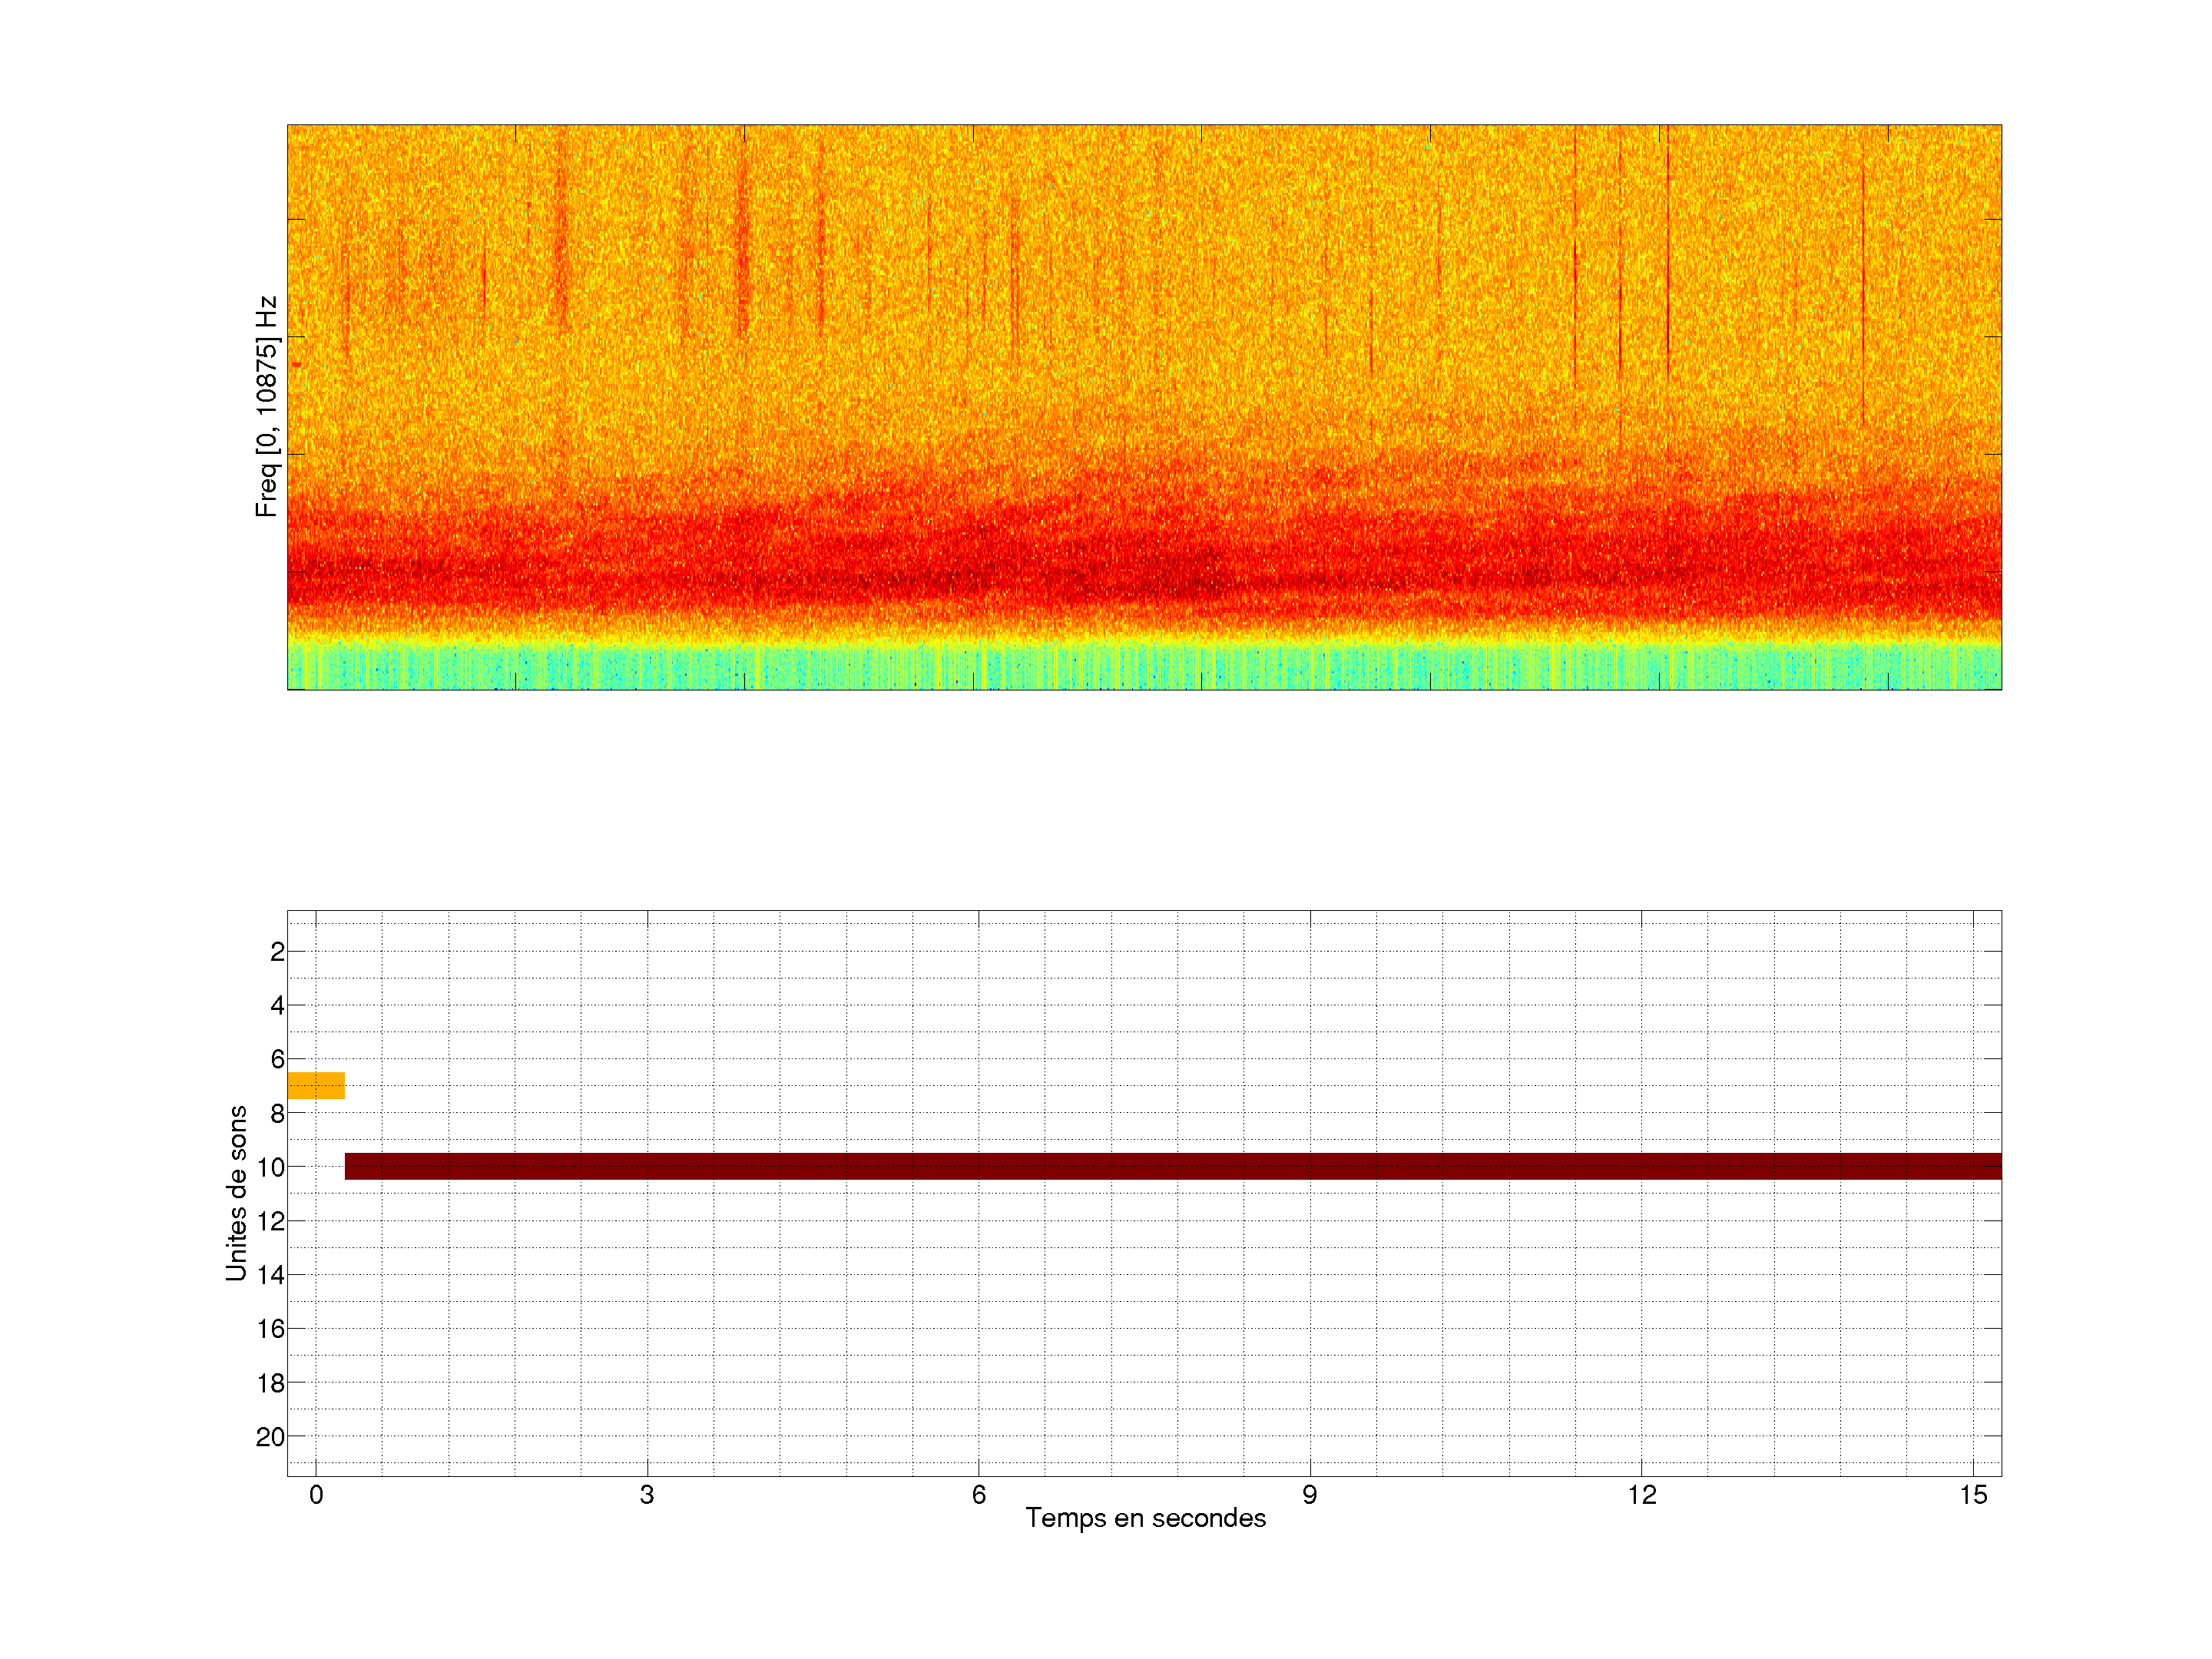Click the y-axis tick label 2
This screenshot has width=2212, height=1659.
(x=277, y=952)
